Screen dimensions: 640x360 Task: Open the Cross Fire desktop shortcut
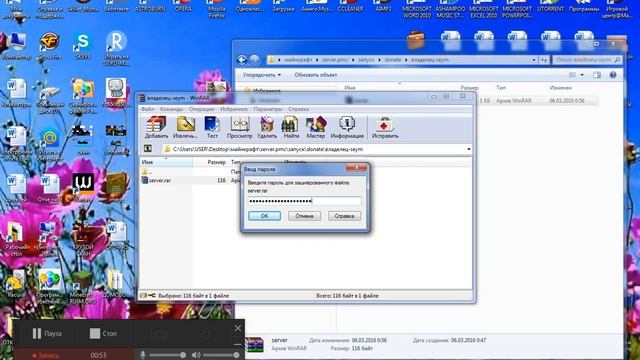[x=50, y=46]
